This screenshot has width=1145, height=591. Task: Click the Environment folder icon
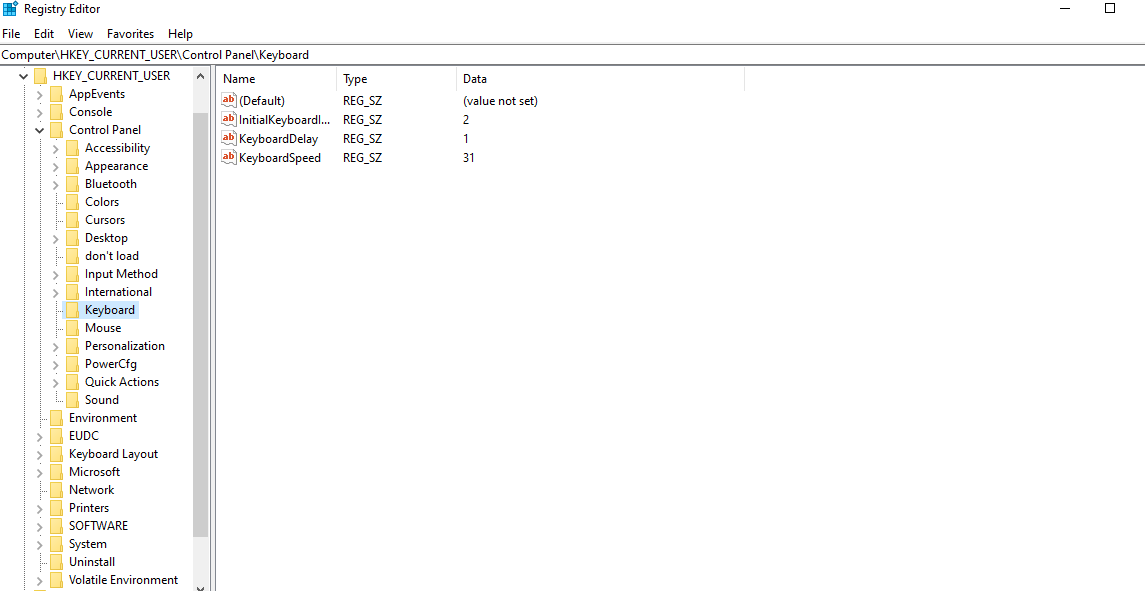coord(56,418)
